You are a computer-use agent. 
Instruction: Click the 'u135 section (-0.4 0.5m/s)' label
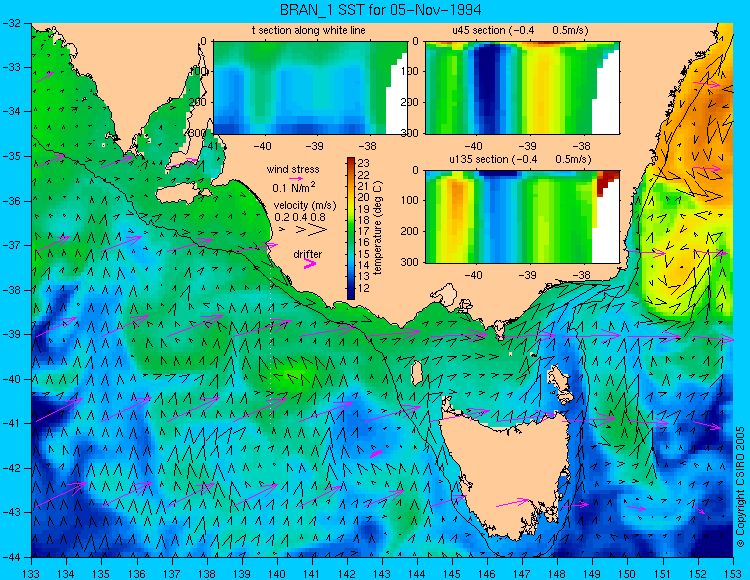[520, 159]
